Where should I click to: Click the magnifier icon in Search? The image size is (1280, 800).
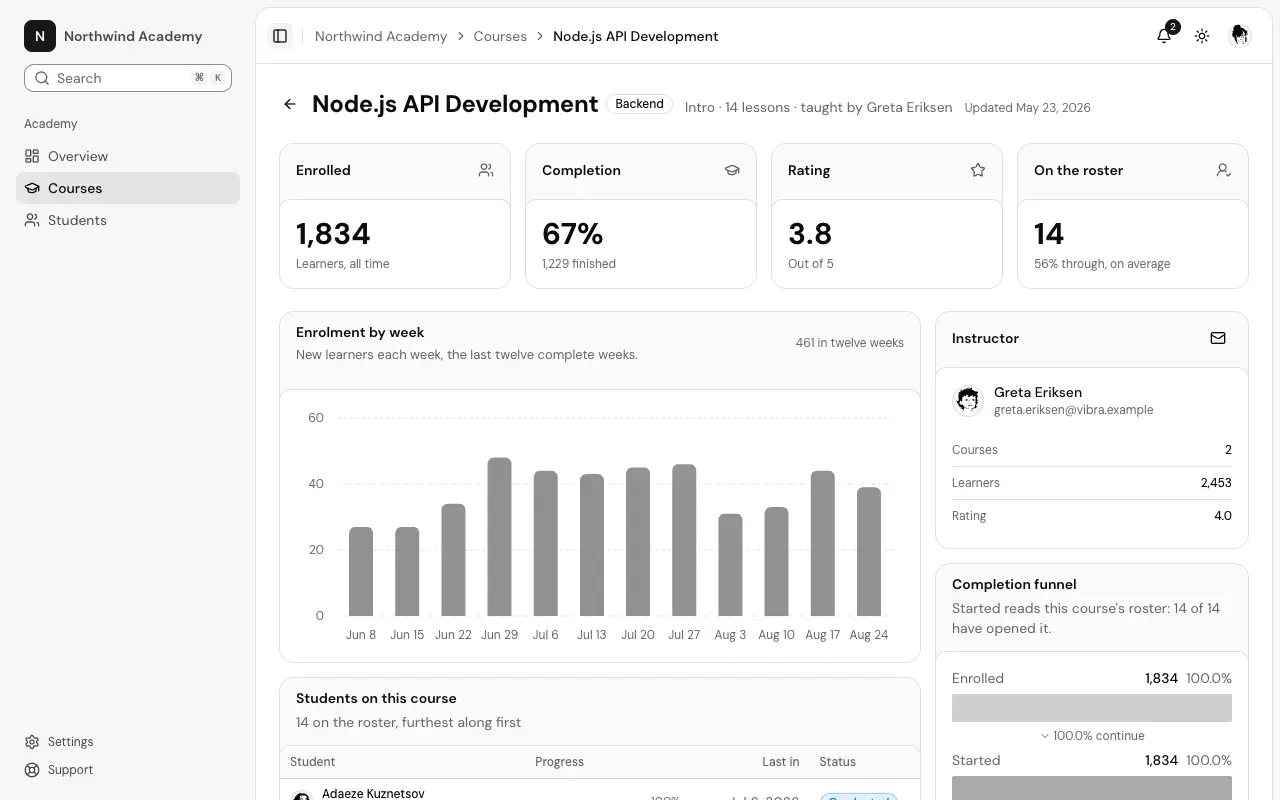42,78
